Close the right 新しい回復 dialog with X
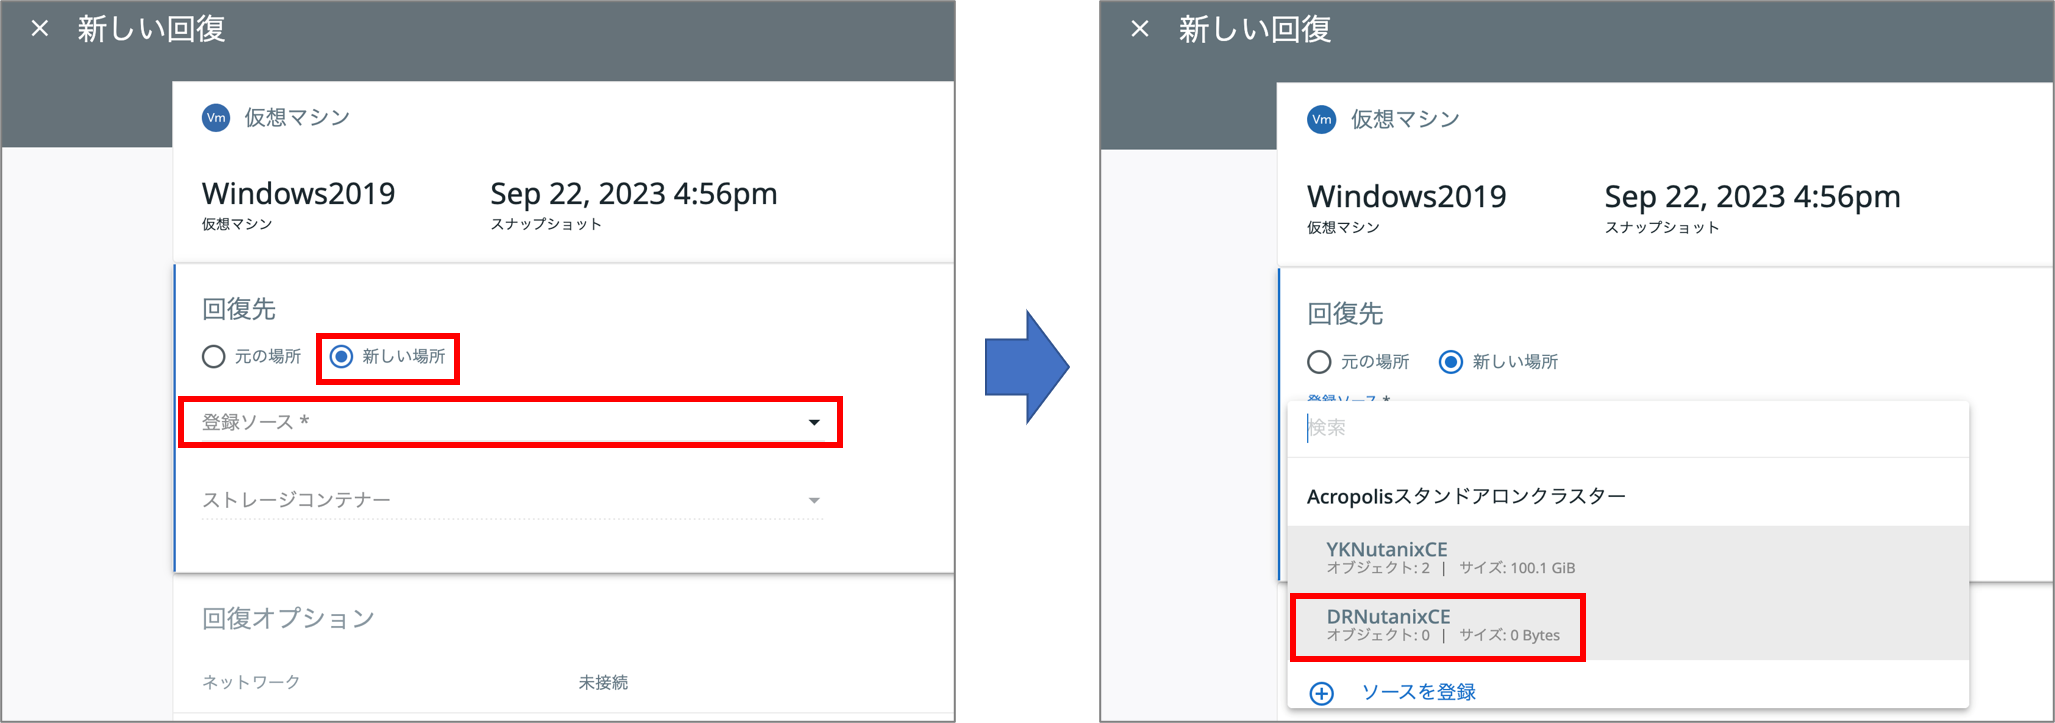This screenshot has width=2055, height=723. tap(1140, 28)
